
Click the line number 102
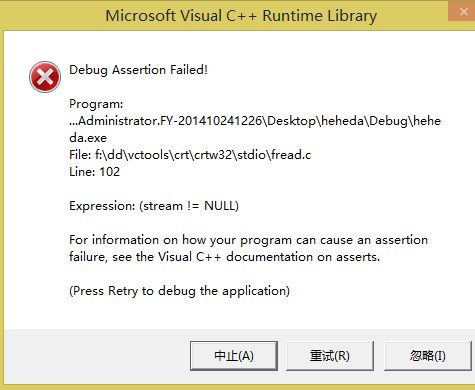point(109,172)
